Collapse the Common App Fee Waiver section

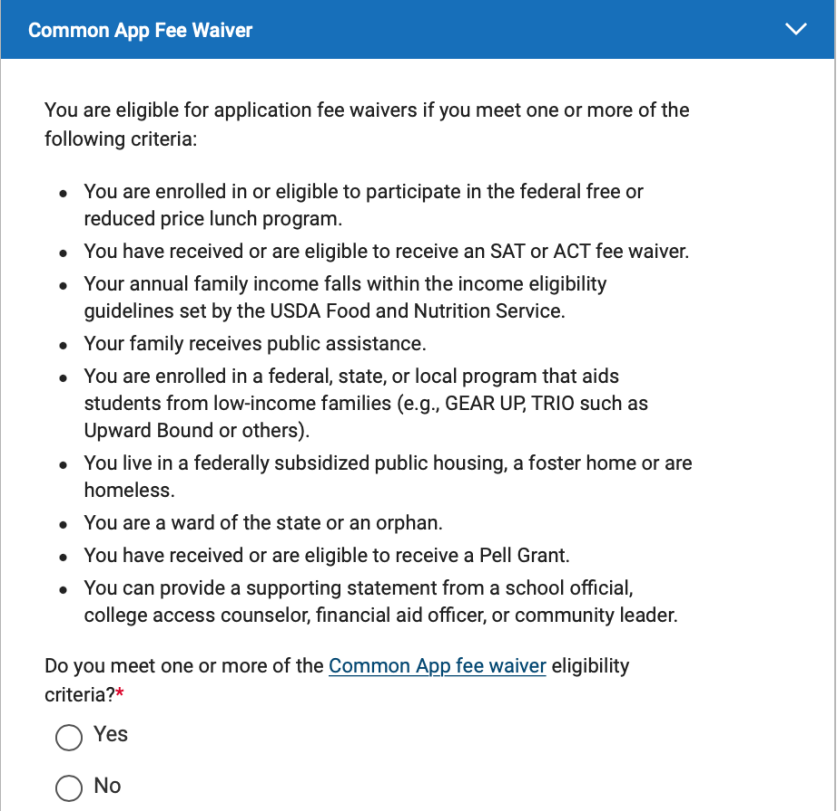(796, 29)
